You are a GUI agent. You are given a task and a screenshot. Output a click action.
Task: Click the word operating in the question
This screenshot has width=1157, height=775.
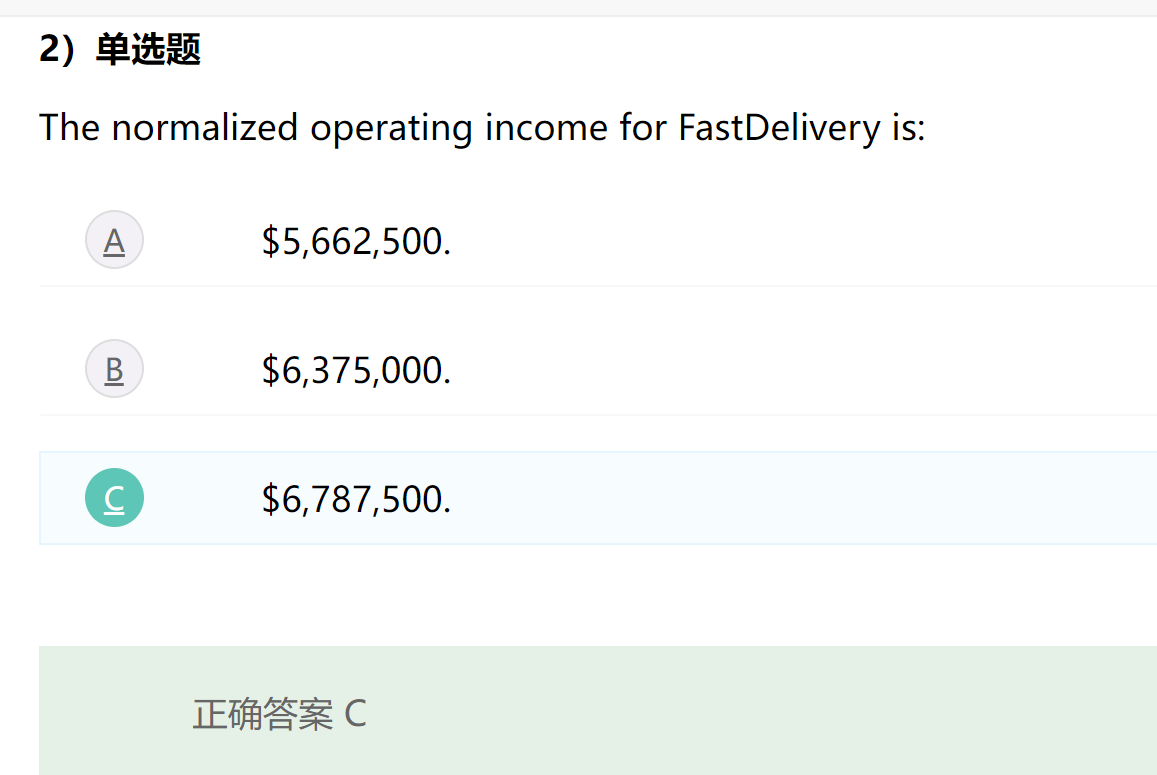click(x=391, y=128)
